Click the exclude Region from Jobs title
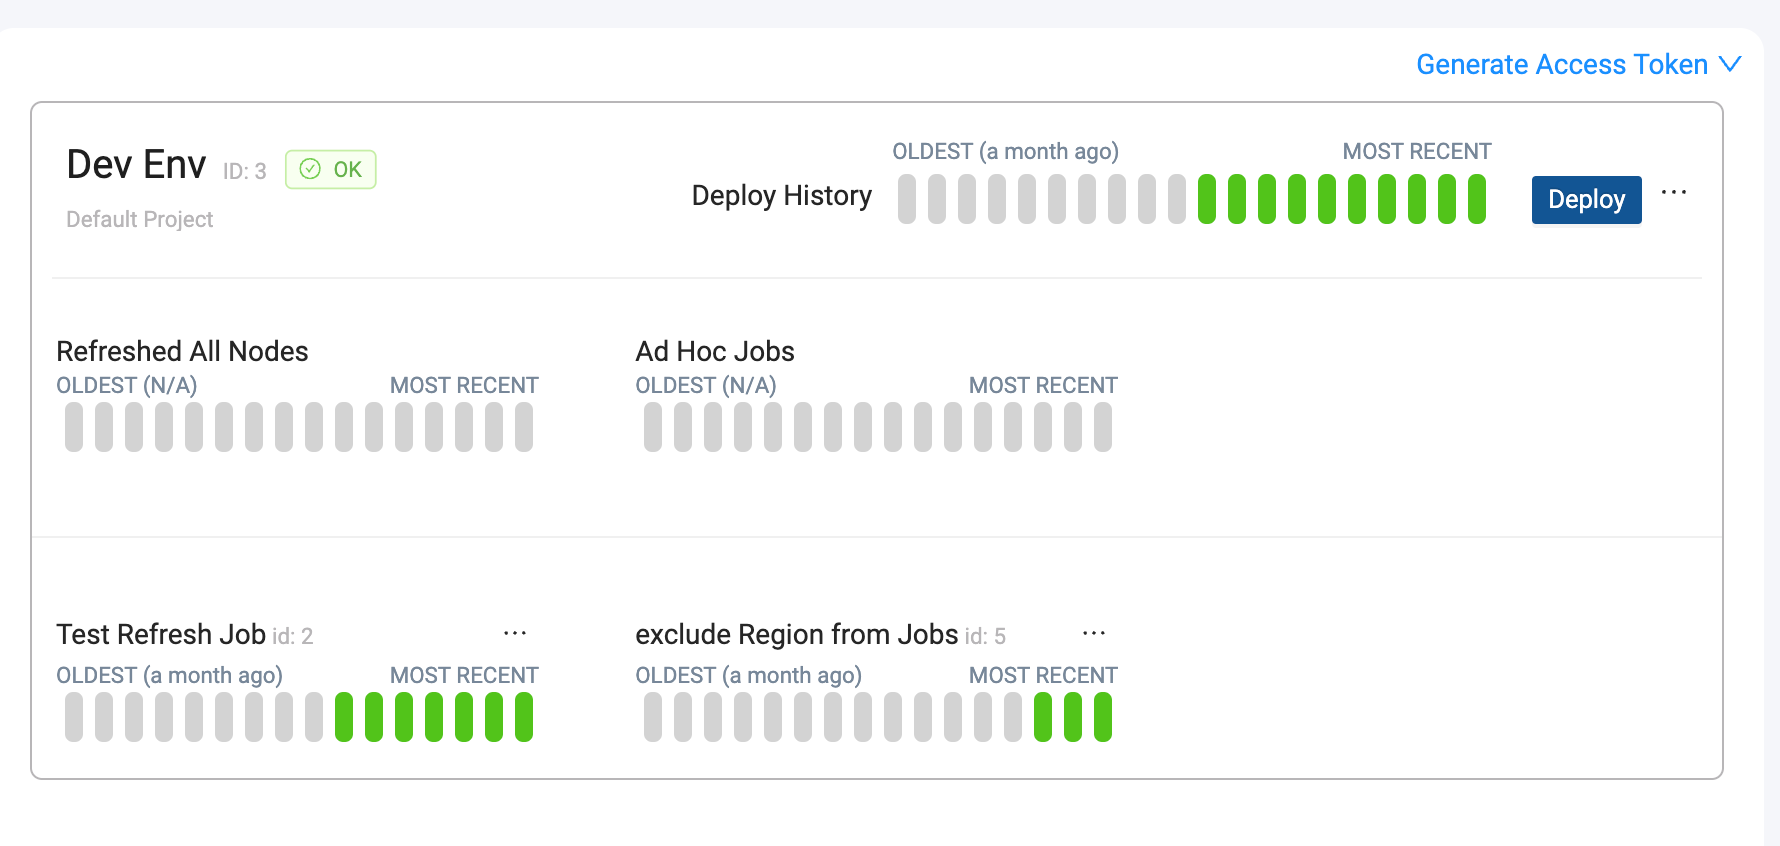1780x846 pixels. (x=797, y=634)
